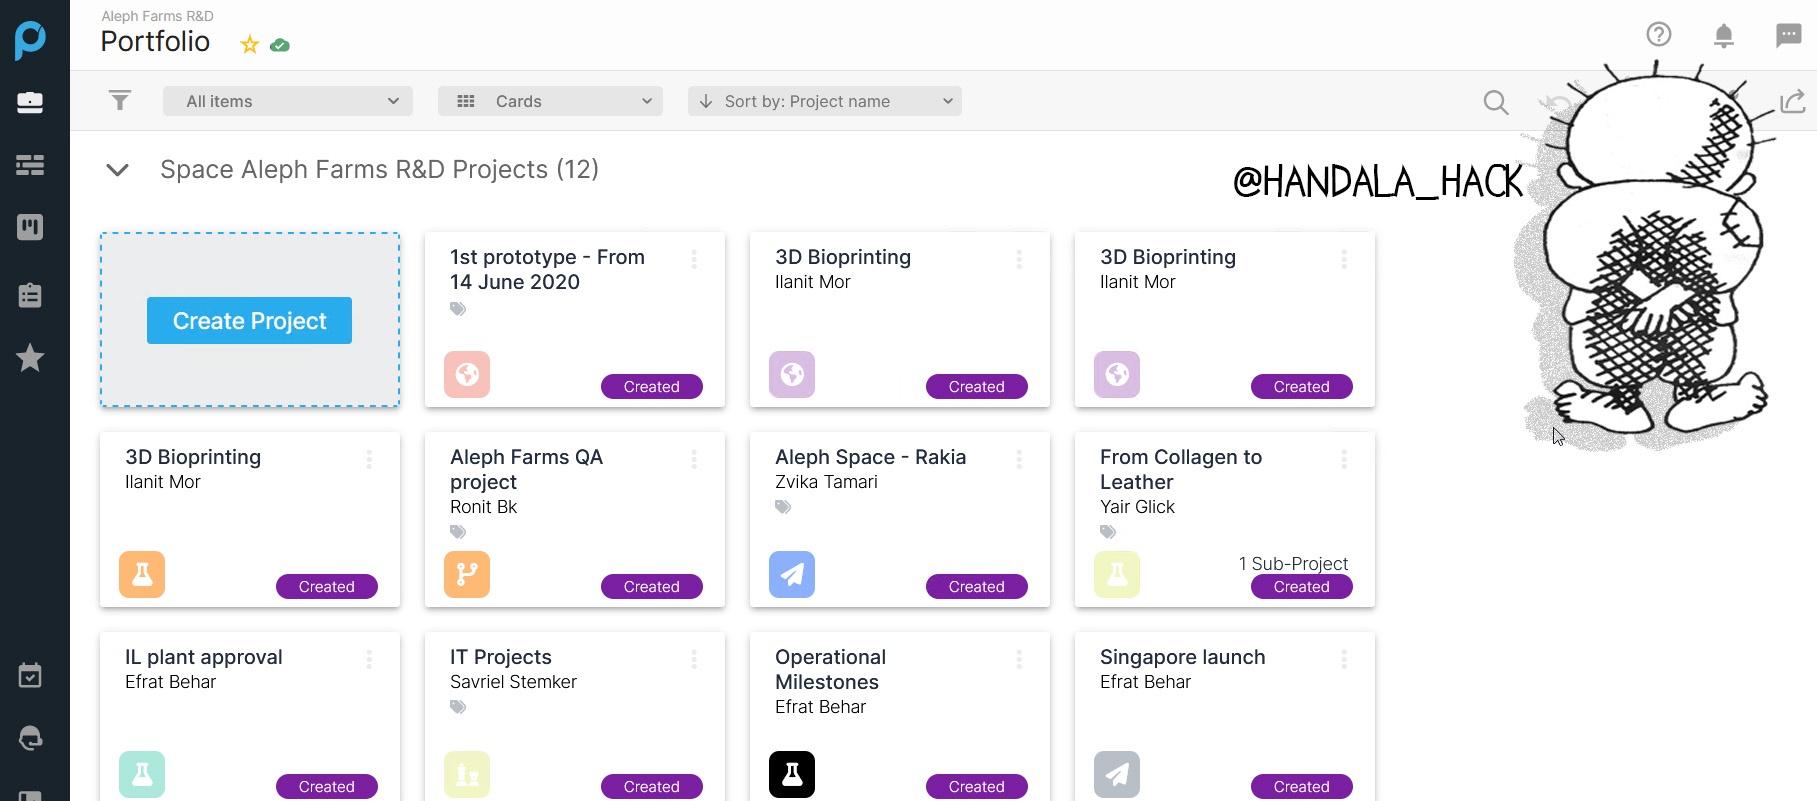Open Aleph Space - Rakia three-dot menu
The height and width of the screenshot is (801, 1817).
(x=1019, y=460)
